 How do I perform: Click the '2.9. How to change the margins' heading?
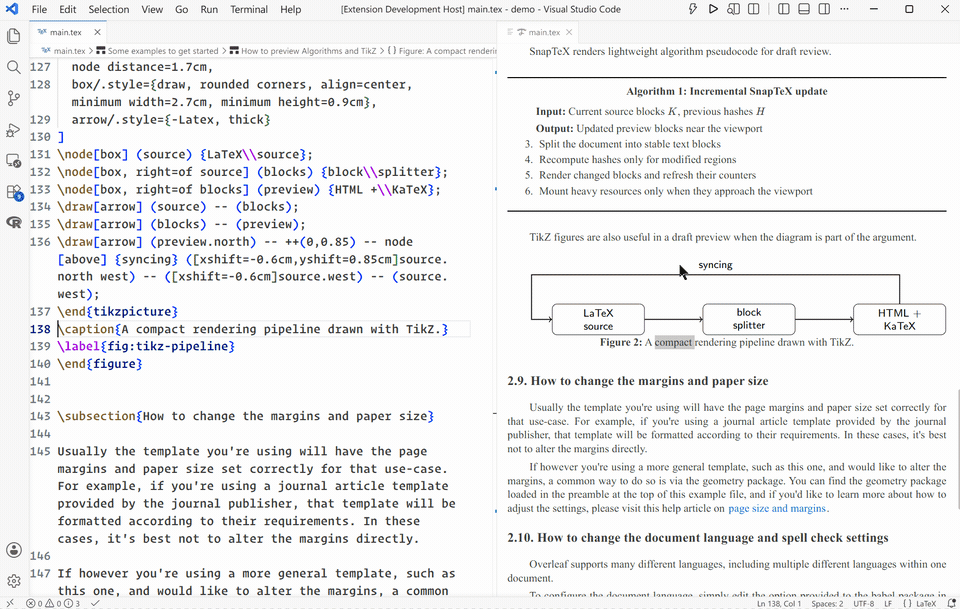(637, 381)
